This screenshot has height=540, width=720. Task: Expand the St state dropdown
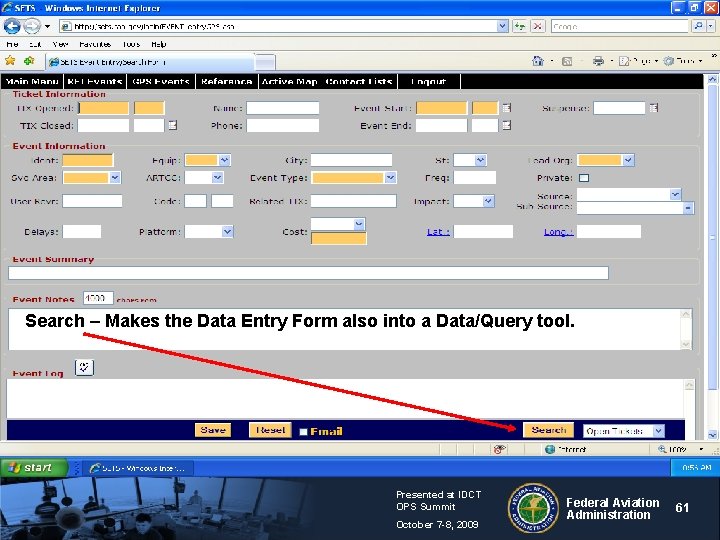click(480, 160)
